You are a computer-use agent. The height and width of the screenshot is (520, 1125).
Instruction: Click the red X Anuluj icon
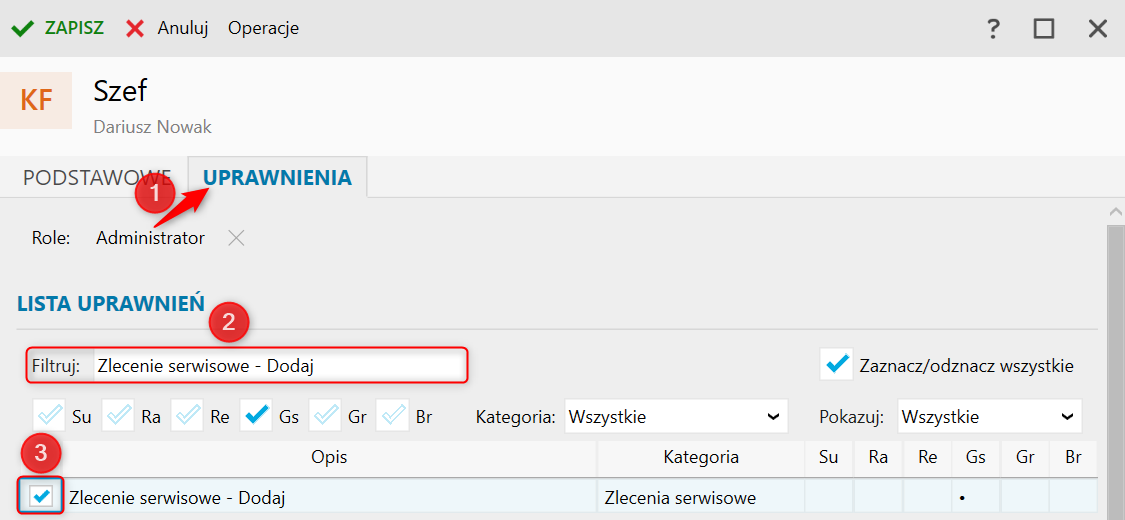tap(135, 28)
